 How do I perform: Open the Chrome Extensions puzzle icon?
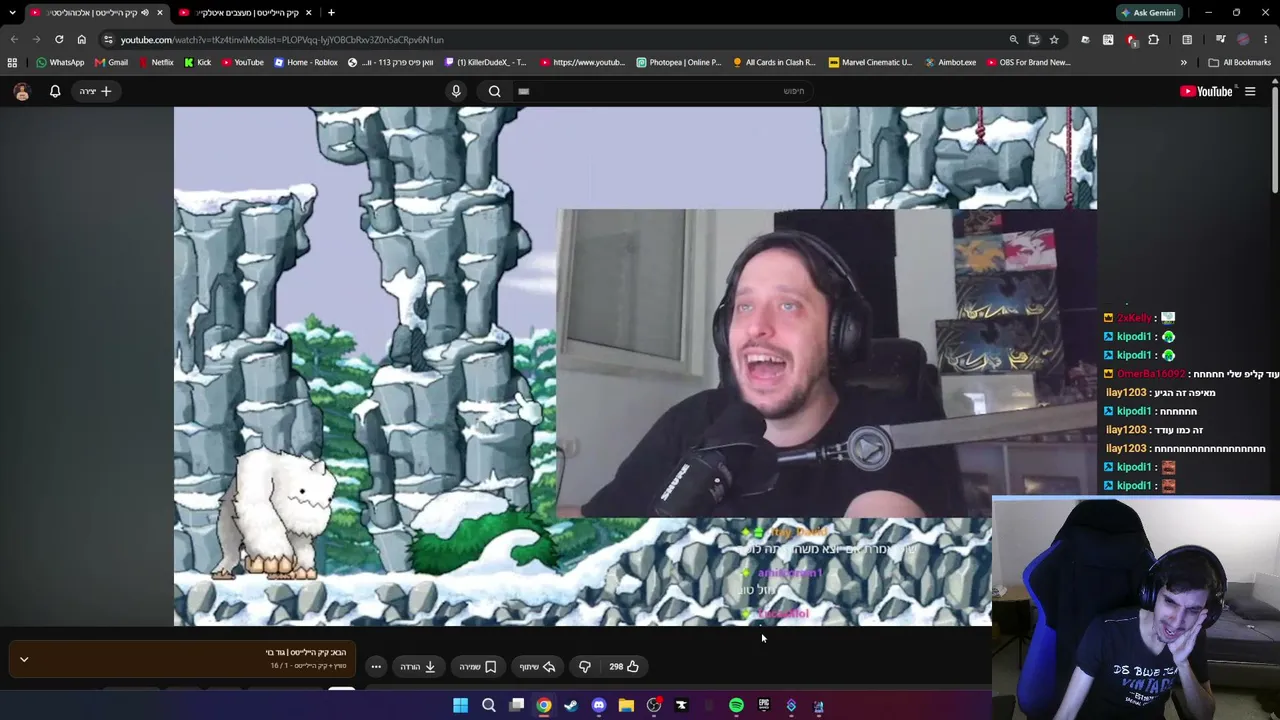[1154, 40]
